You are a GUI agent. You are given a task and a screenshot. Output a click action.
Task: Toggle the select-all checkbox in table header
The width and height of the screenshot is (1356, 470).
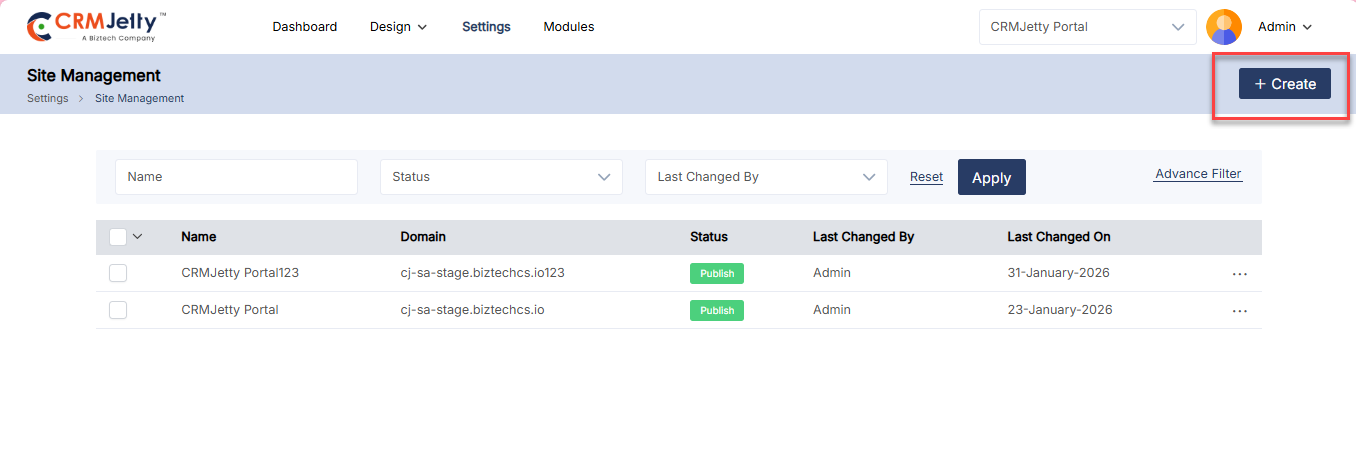coord(118,237)
